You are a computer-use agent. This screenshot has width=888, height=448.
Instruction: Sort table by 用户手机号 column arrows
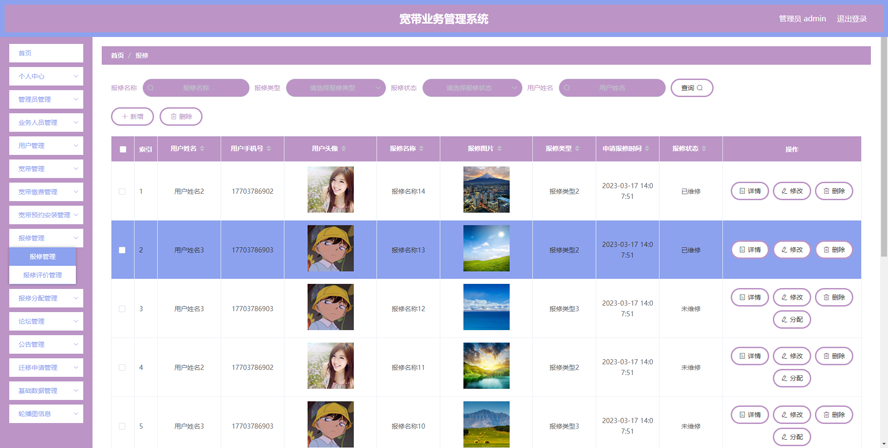point(268,149)
